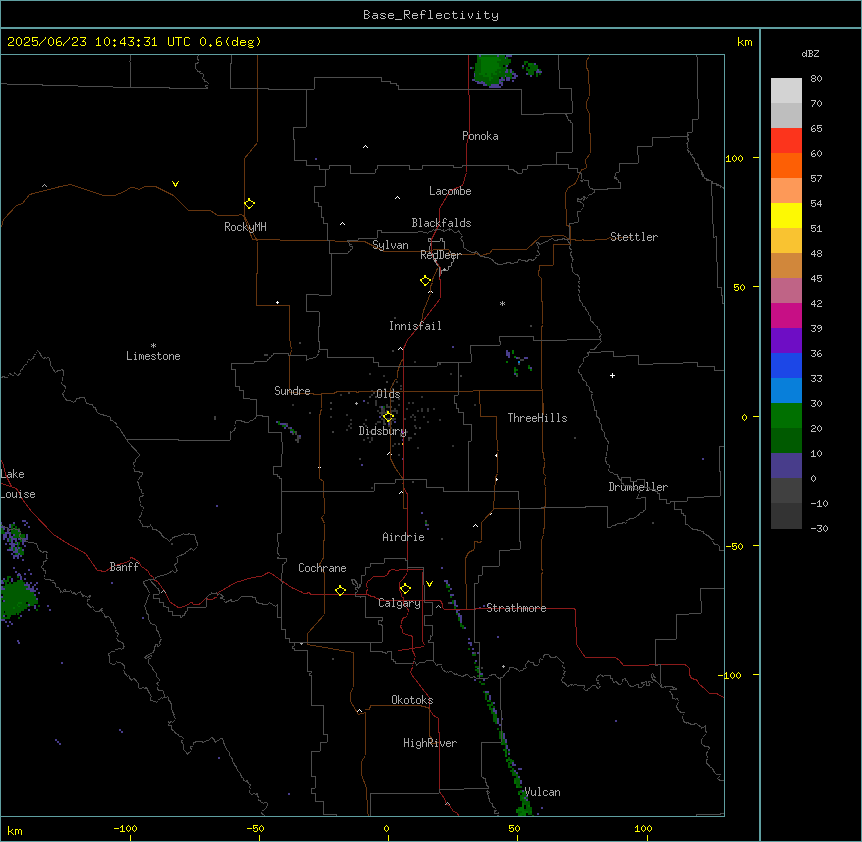Select the Vulcan label
Screen dimensions: 862x842
coord(542,792)
